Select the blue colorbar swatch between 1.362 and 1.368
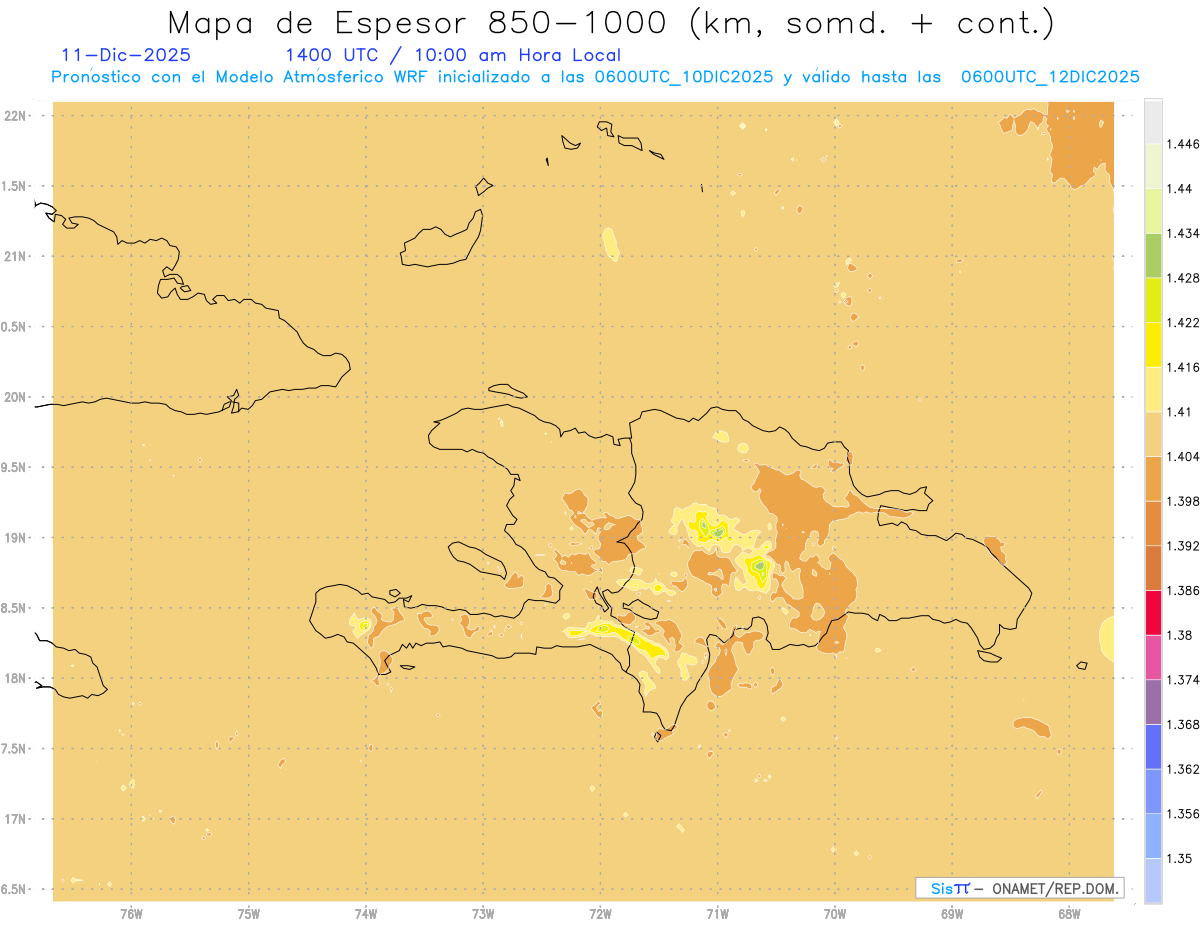The height and width of the screenshot is (927, 1200). (x=1153, y=746)
